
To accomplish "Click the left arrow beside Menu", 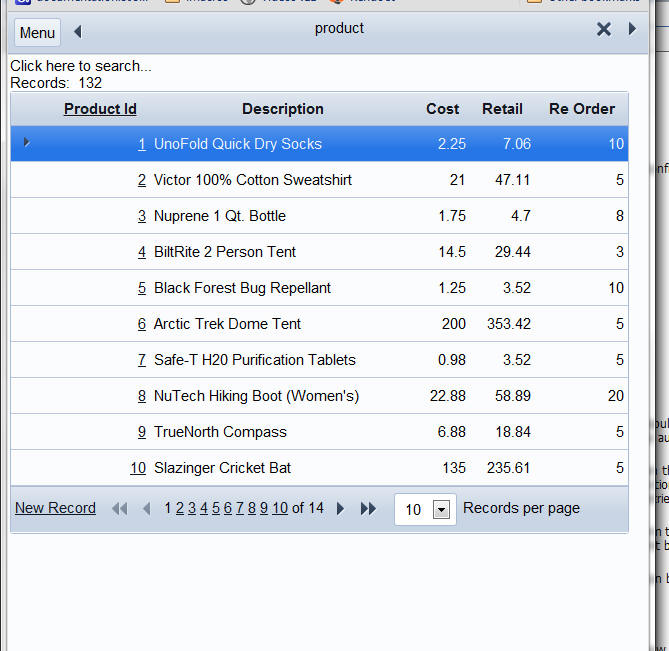I will (x=78, y=32).
